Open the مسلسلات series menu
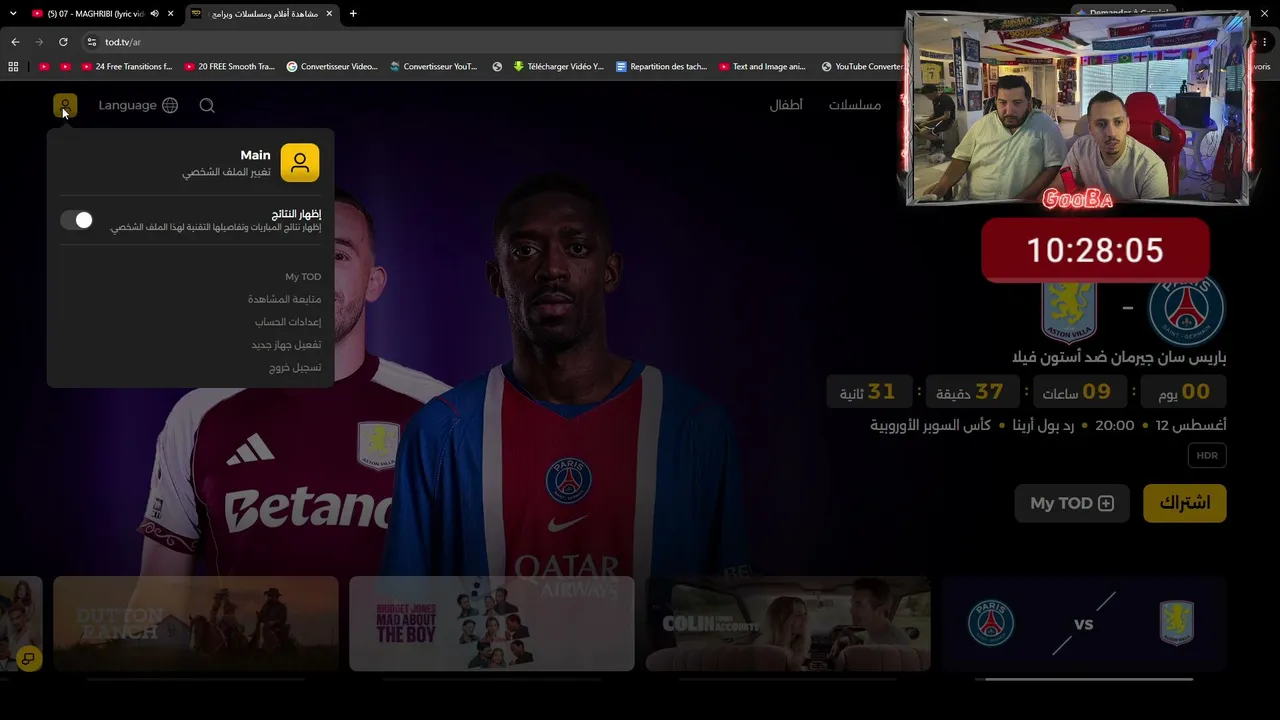Viewport: 1280px width, 720px height. pos(855,105)
